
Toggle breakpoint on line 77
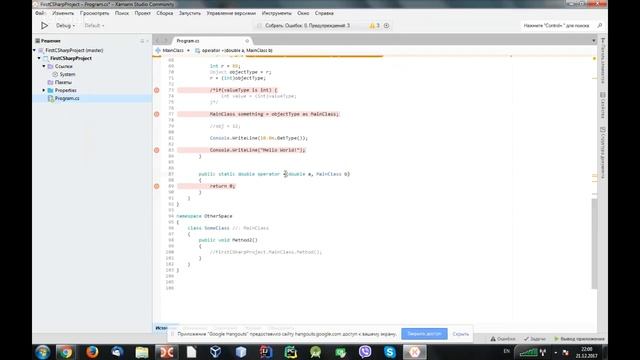pyautogui.click(x=157, y=114)
